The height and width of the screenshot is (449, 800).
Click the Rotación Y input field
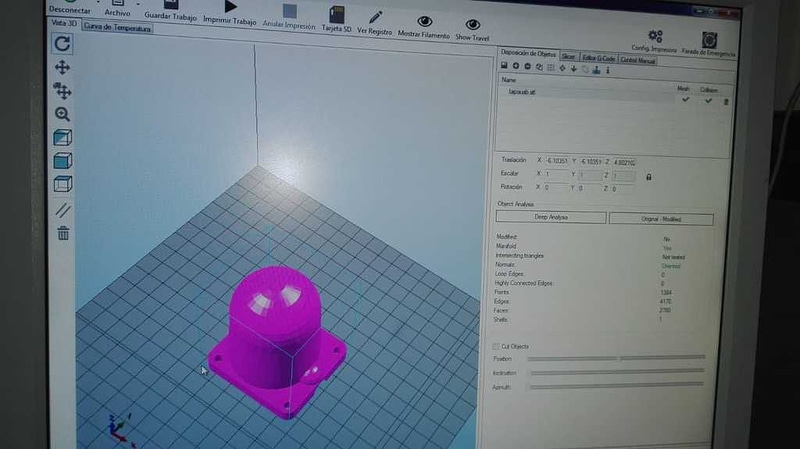[x=589, y=188]
